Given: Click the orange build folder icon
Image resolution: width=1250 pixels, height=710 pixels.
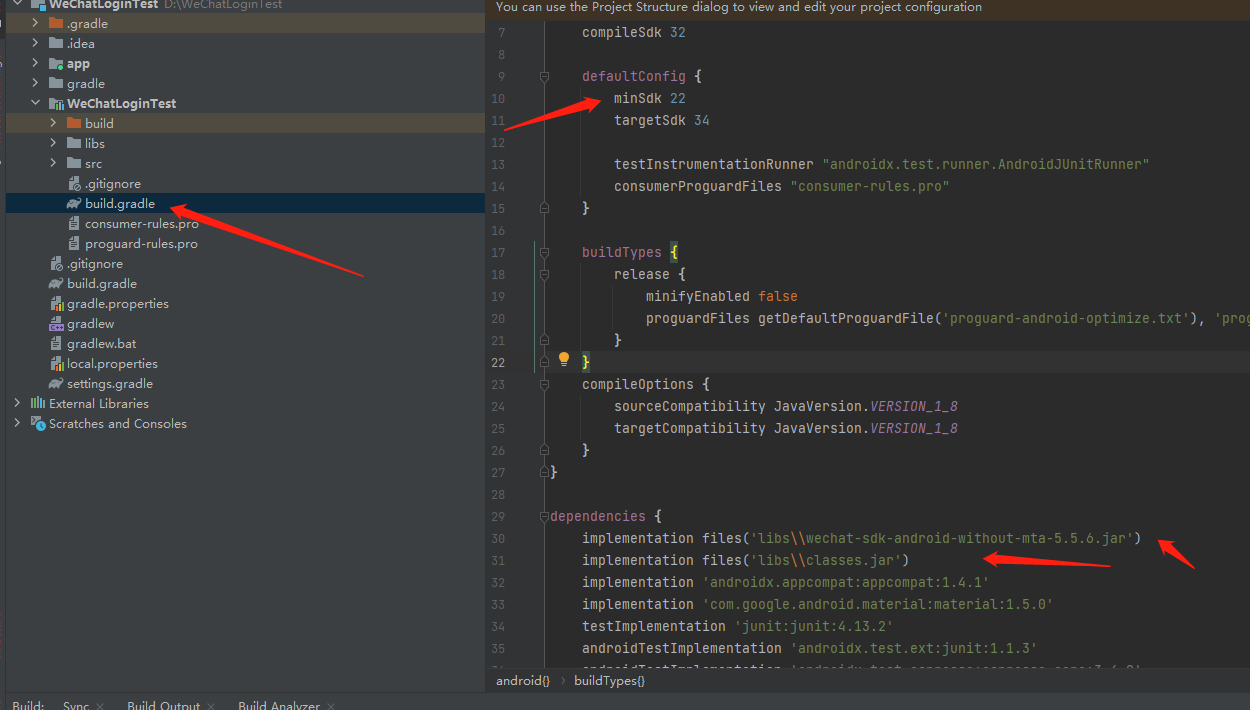Looking at the screenshot, I should [75, 123].
